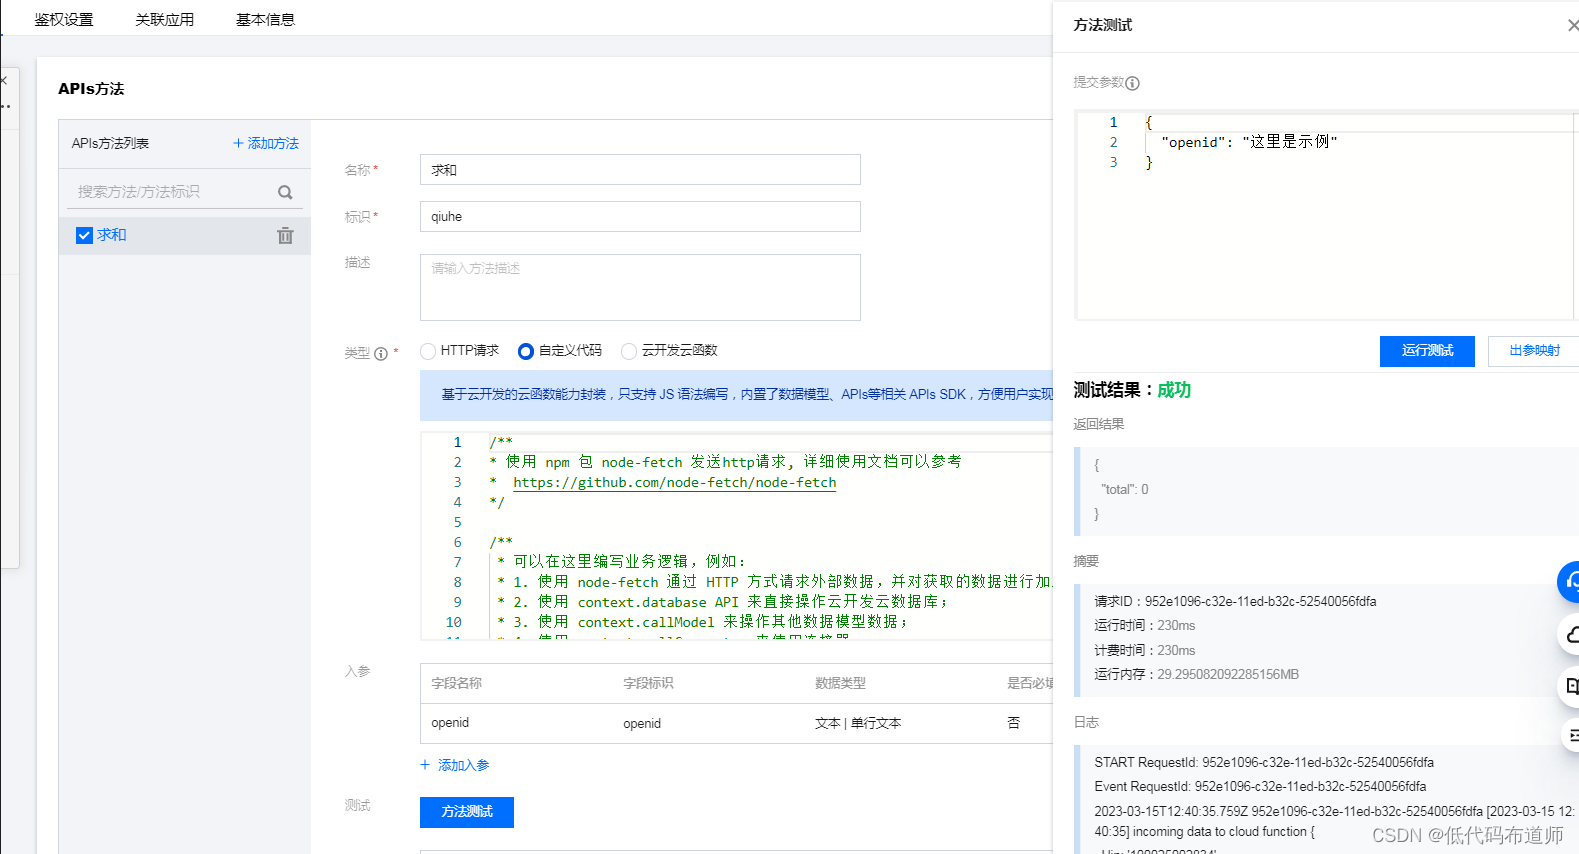Click the 字段标识 column header
This screenshot has width=1579, height=854.
(648, 683)
